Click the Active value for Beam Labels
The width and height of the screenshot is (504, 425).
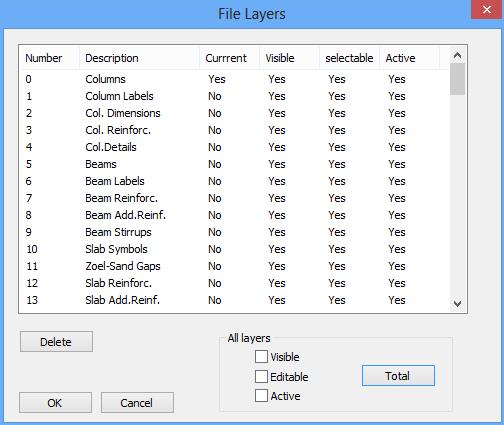point(397,181)
